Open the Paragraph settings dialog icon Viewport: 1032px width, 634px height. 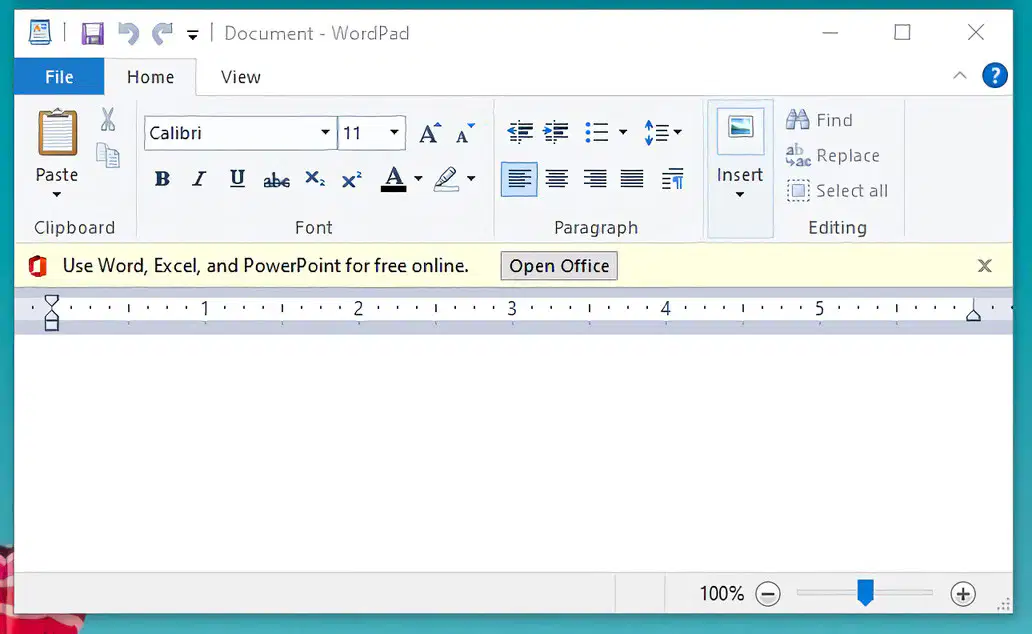(673, 178)
